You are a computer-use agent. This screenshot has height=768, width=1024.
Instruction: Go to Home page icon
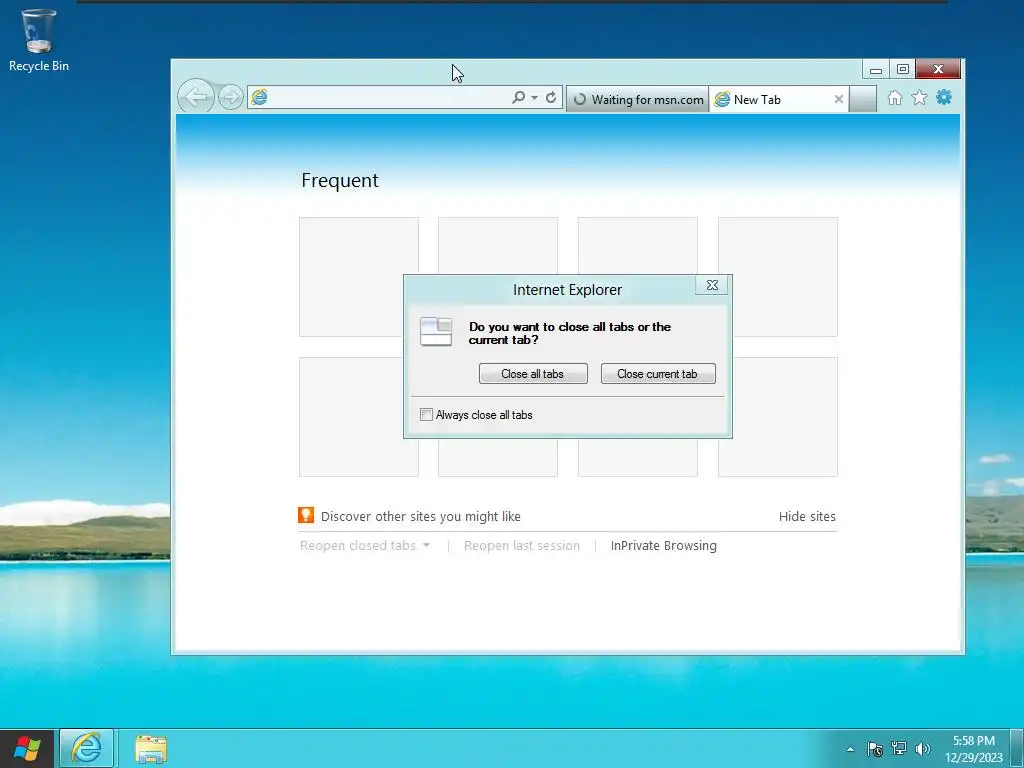coord(895,98)
